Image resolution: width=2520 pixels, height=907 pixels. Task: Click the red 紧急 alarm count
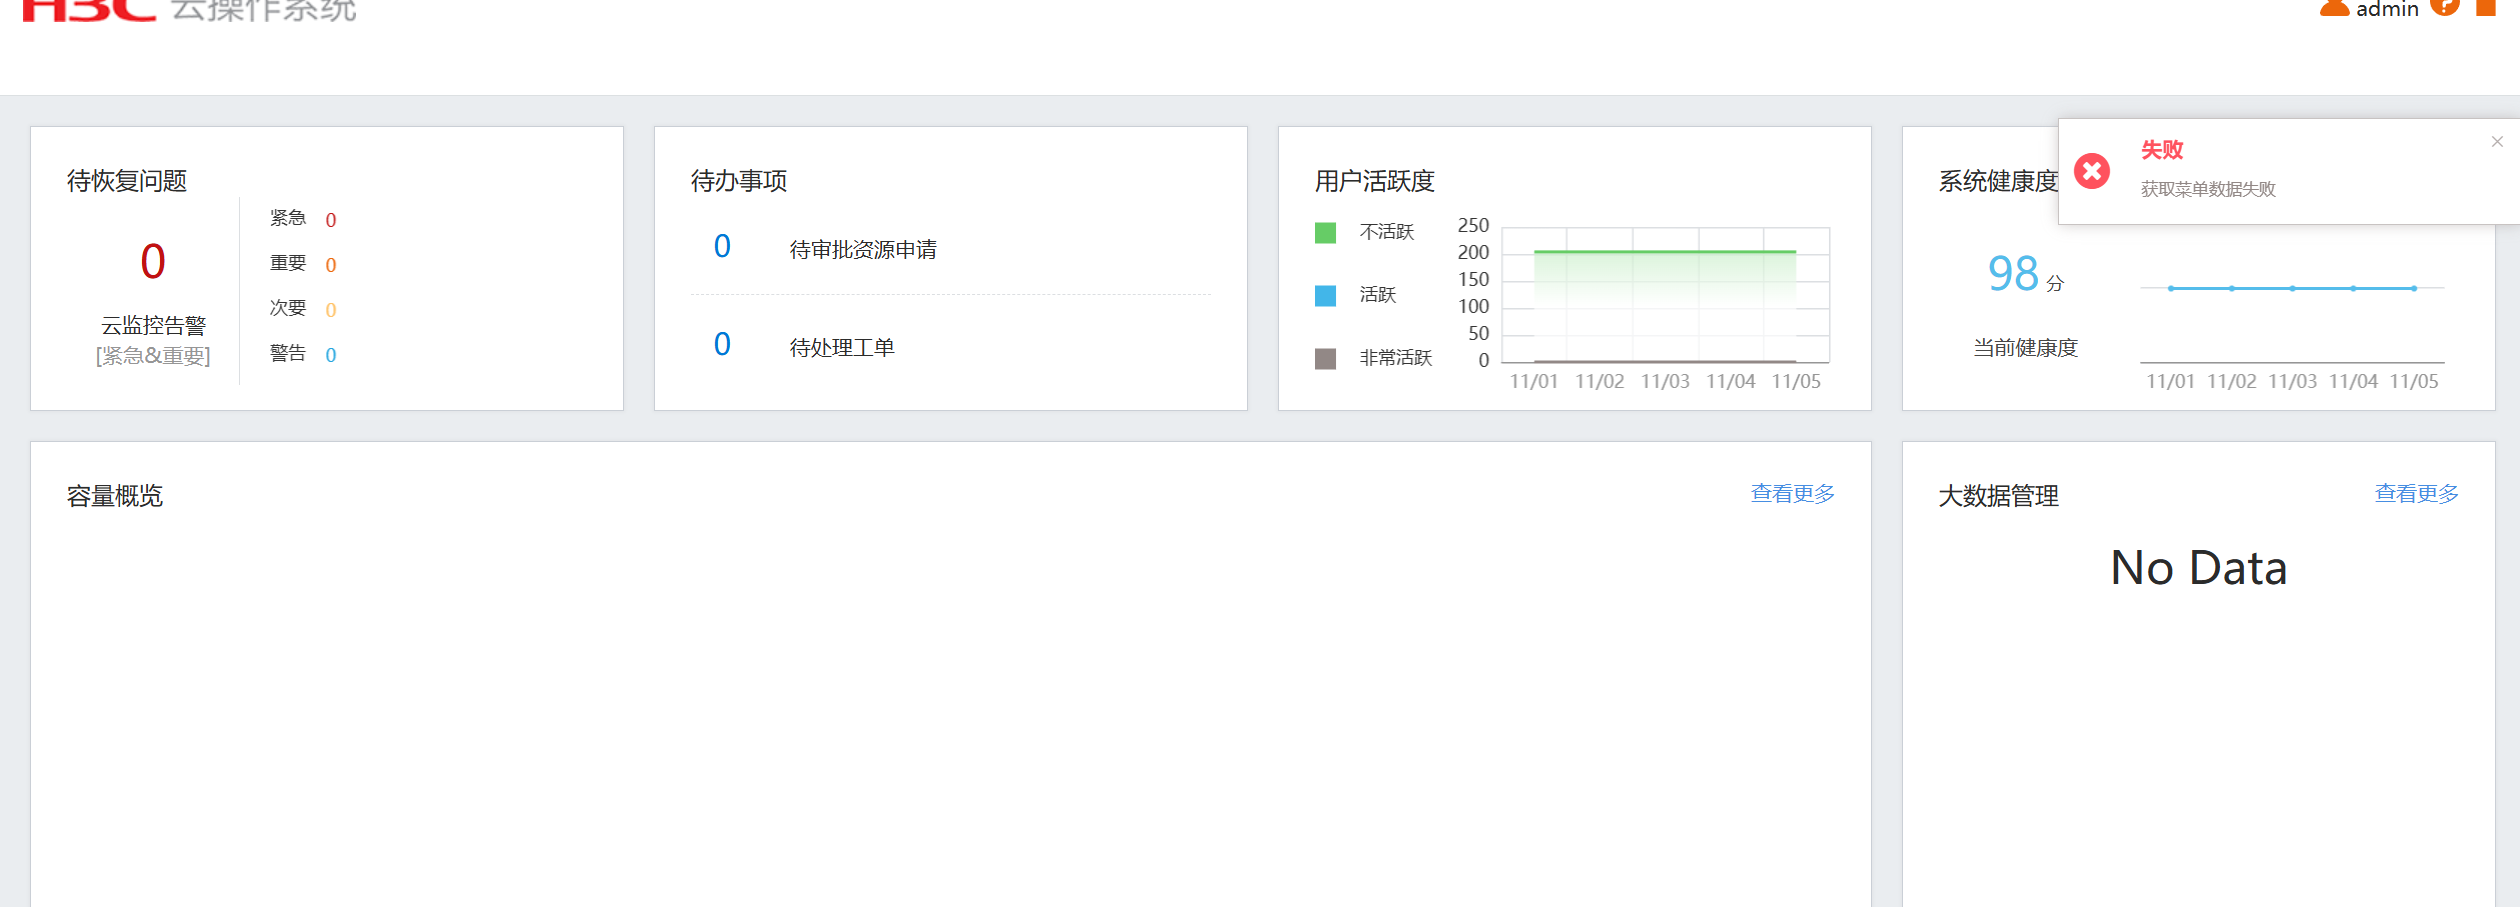(x=331, y=220)
